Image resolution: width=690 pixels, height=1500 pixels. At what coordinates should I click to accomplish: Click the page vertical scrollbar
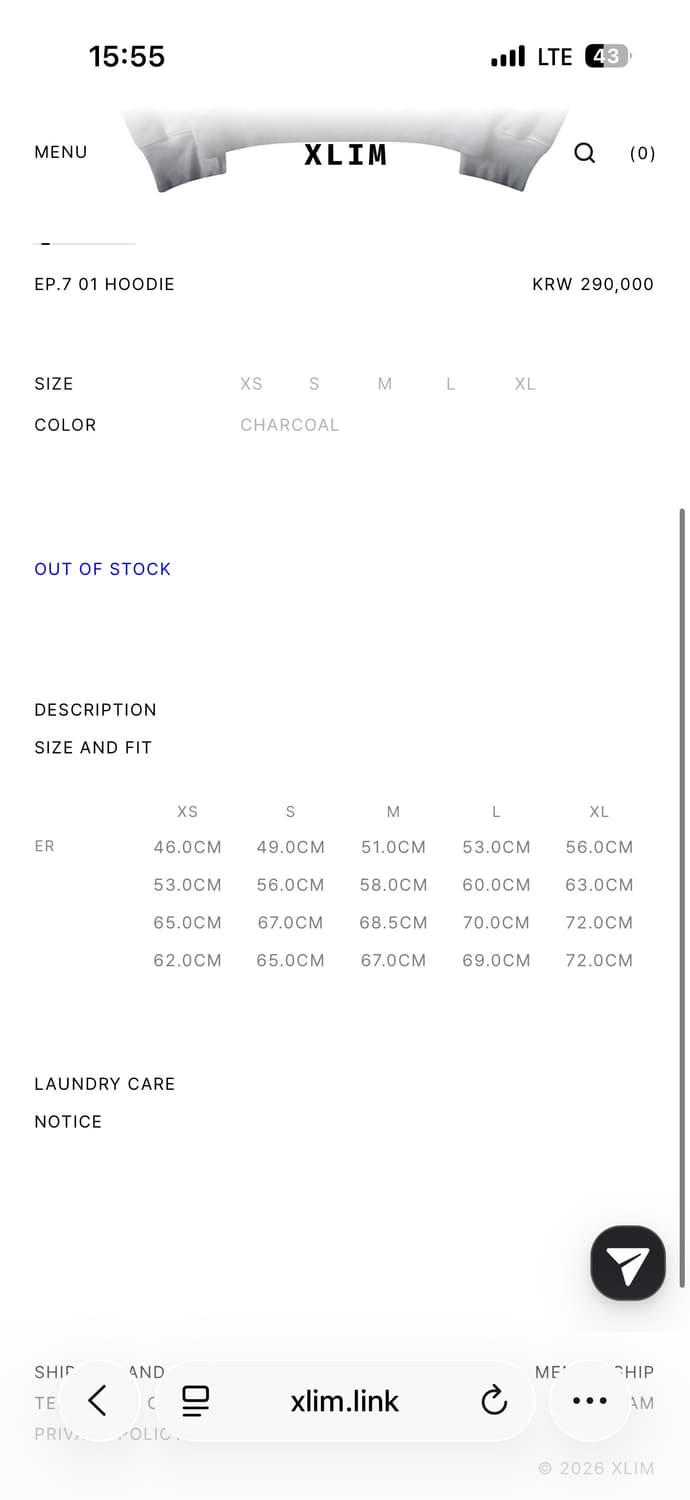[x=682, y=898]
